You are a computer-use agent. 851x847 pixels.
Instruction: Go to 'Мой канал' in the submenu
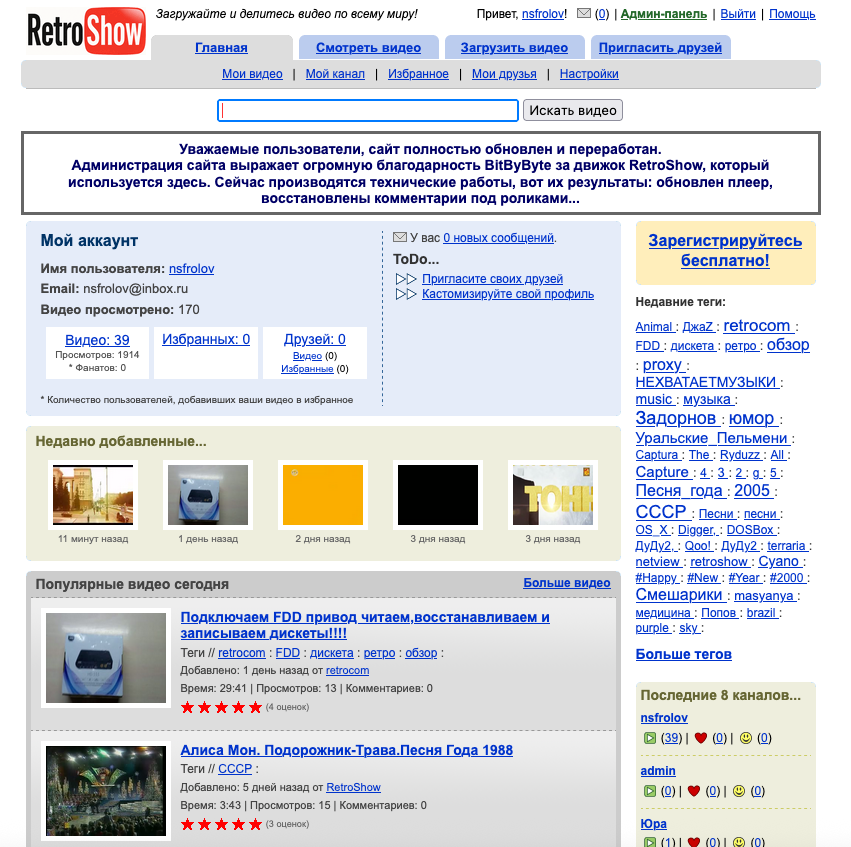pos(335,74)
